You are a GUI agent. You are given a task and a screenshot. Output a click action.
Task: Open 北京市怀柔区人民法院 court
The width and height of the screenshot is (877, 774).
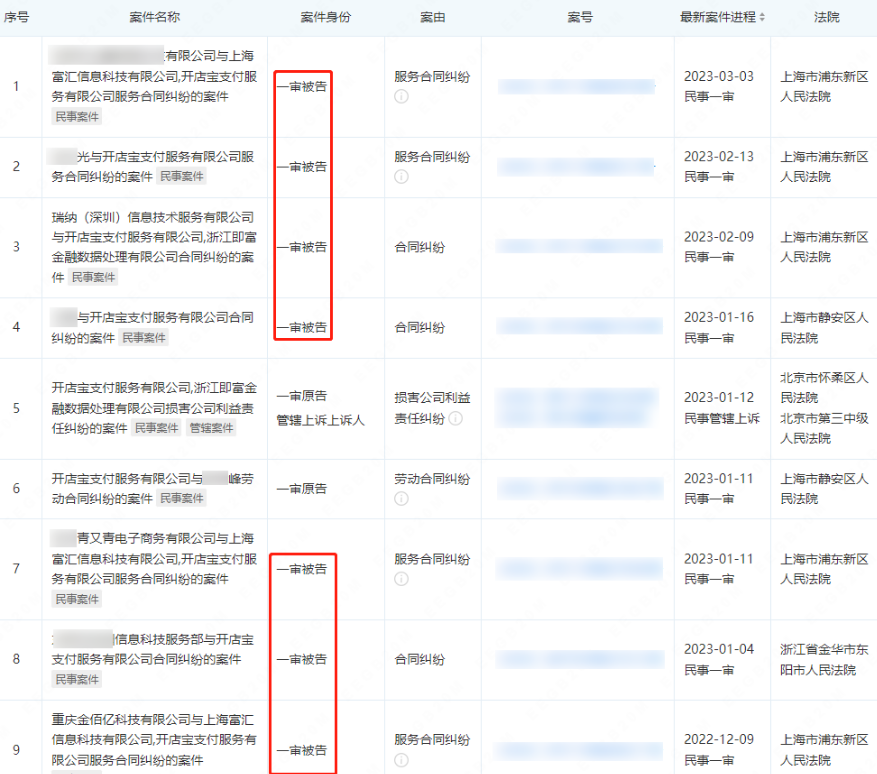tap(824, 388)
